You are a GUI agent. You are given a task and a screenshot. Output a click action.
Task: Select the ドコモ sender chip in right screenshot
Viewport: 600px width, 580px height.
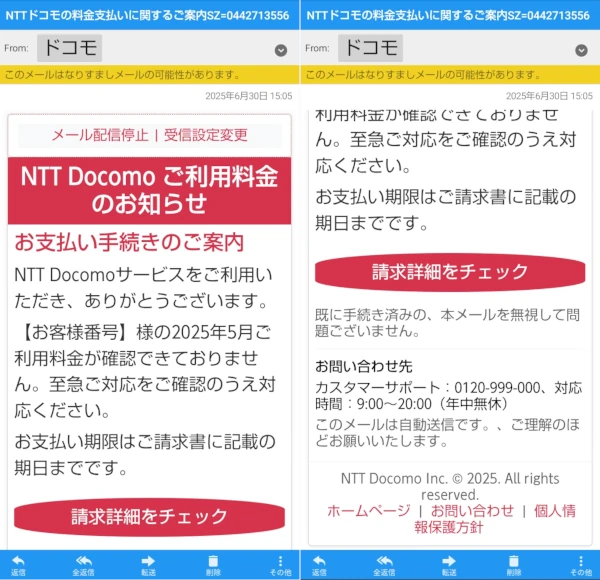(370, 48)
